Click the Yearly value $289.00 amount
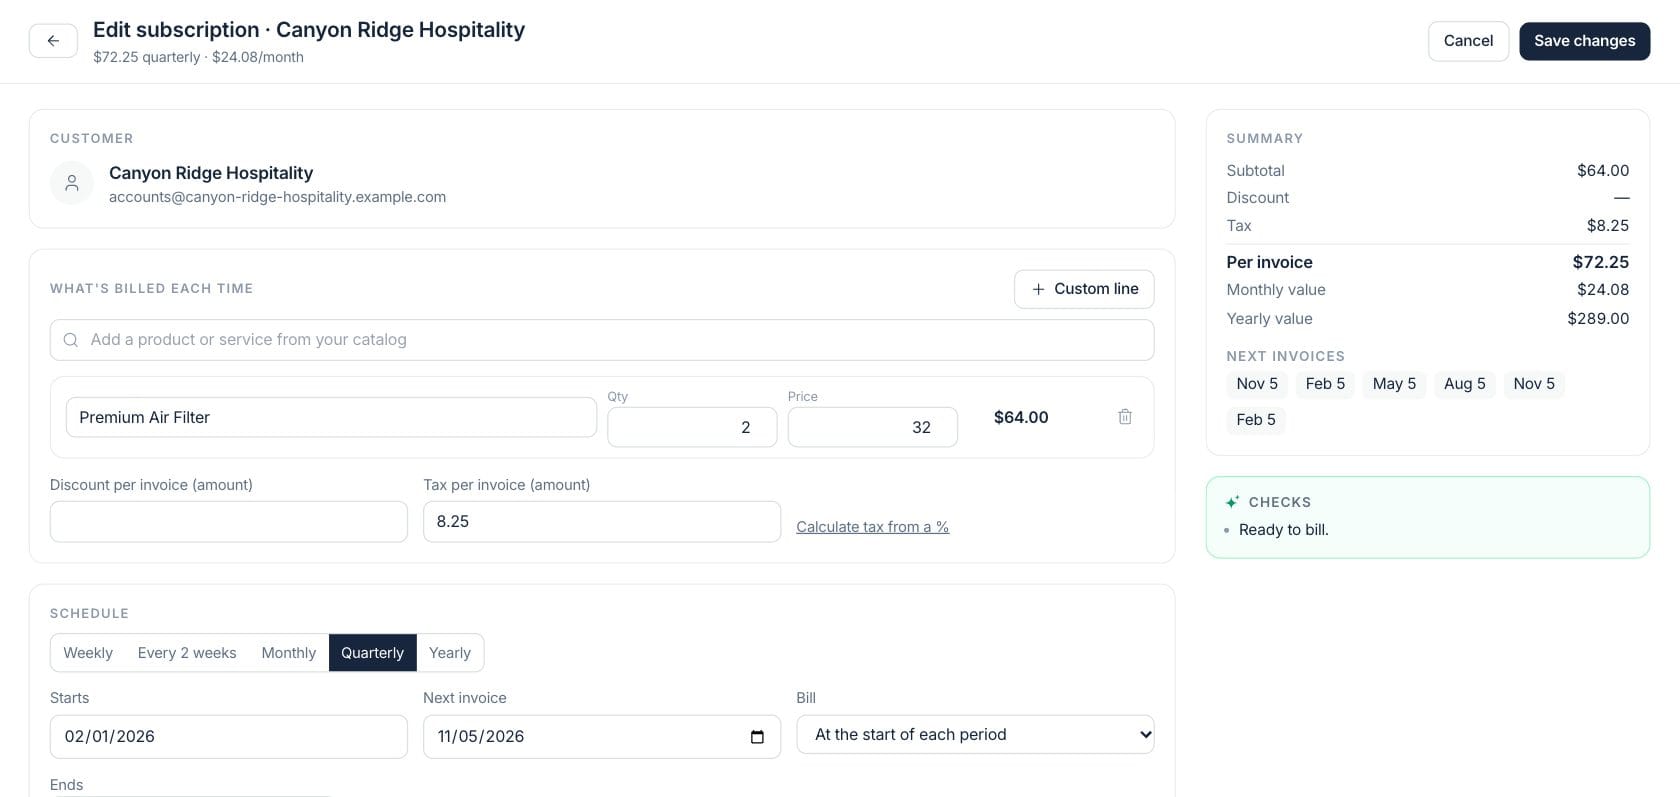Image resolution: width=1680 pixels, height=797 pixels. tap(1598, 318)
